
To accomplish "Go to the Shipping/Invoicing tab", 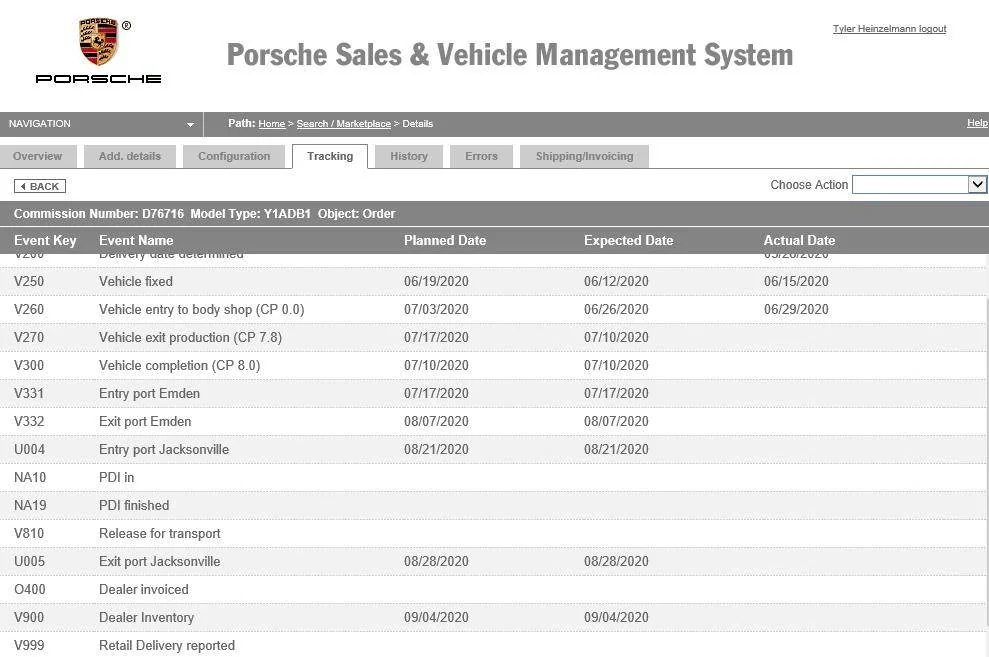I will pos(584,156).
